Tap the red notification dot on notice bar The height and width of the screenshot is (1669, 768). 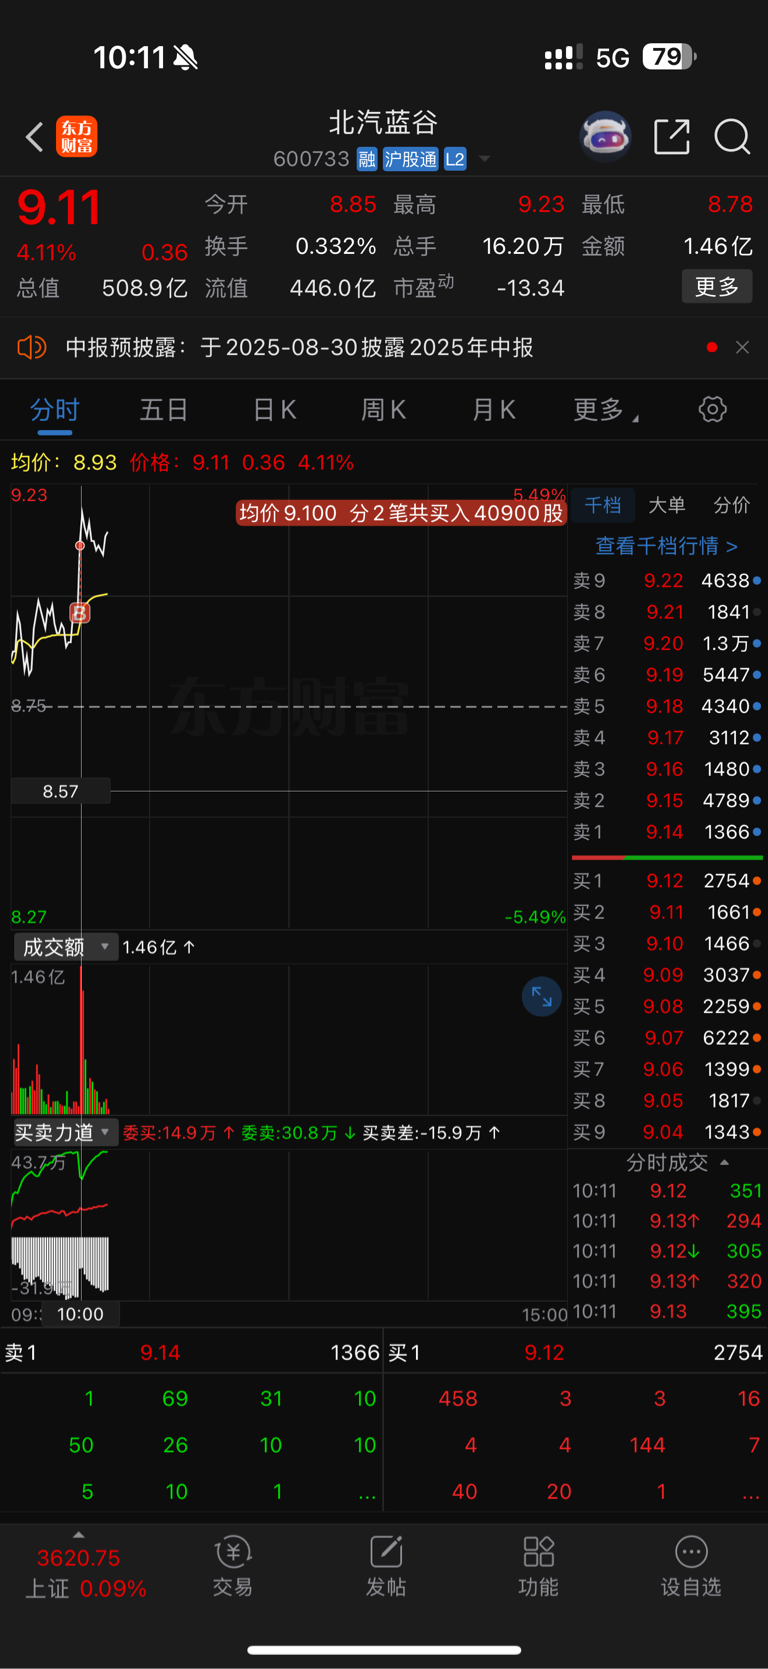click(712, 347)
